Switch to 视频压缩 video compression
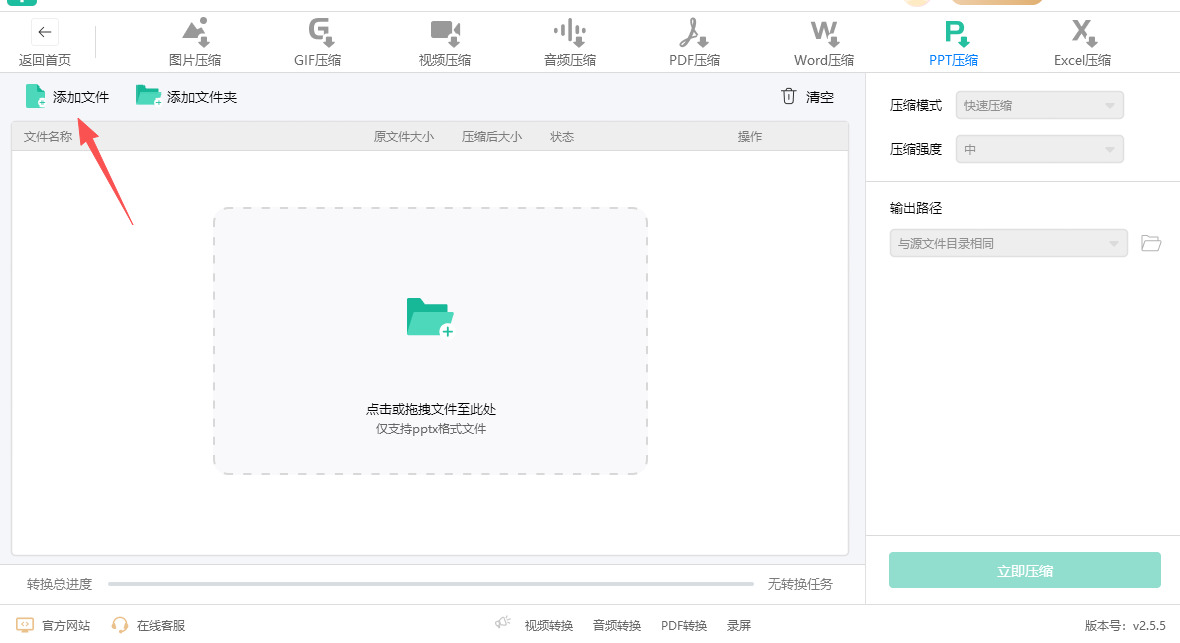The height and width of the screenshot is (643, 1180). click(444, 42)
